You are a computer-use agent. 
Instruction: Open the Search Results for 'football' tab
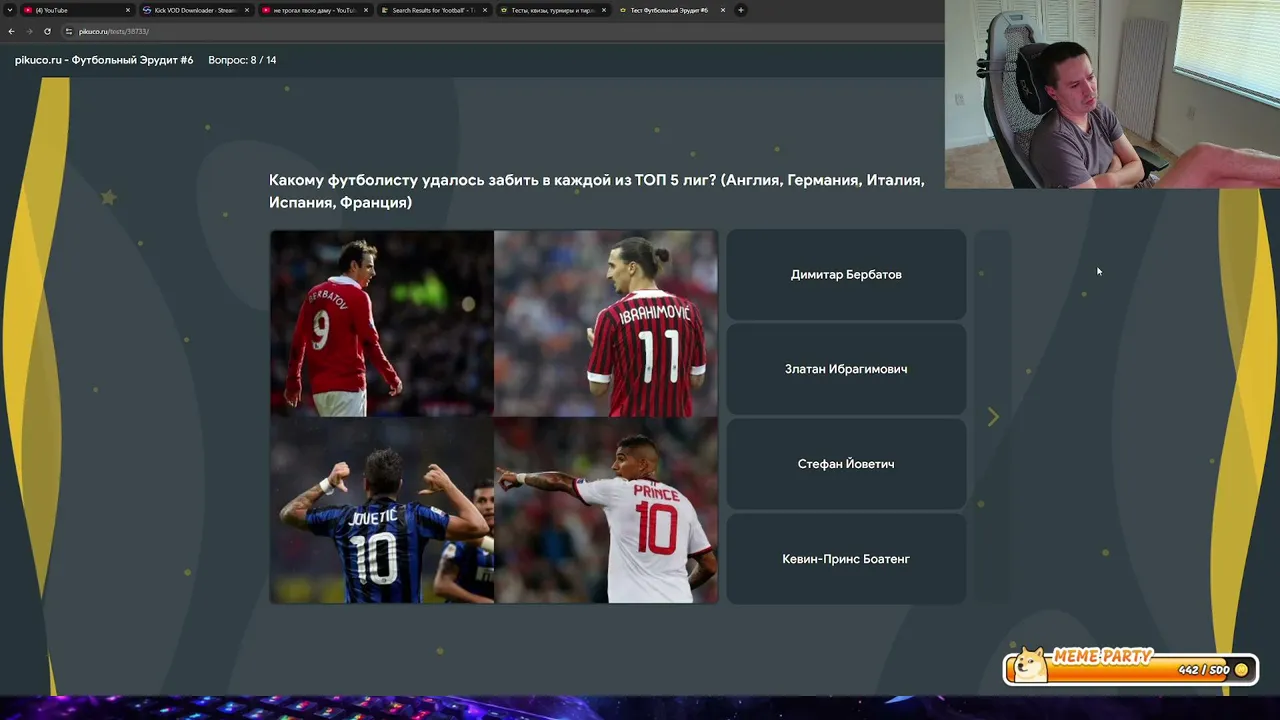pyautogui.click(x=434, y=10)
